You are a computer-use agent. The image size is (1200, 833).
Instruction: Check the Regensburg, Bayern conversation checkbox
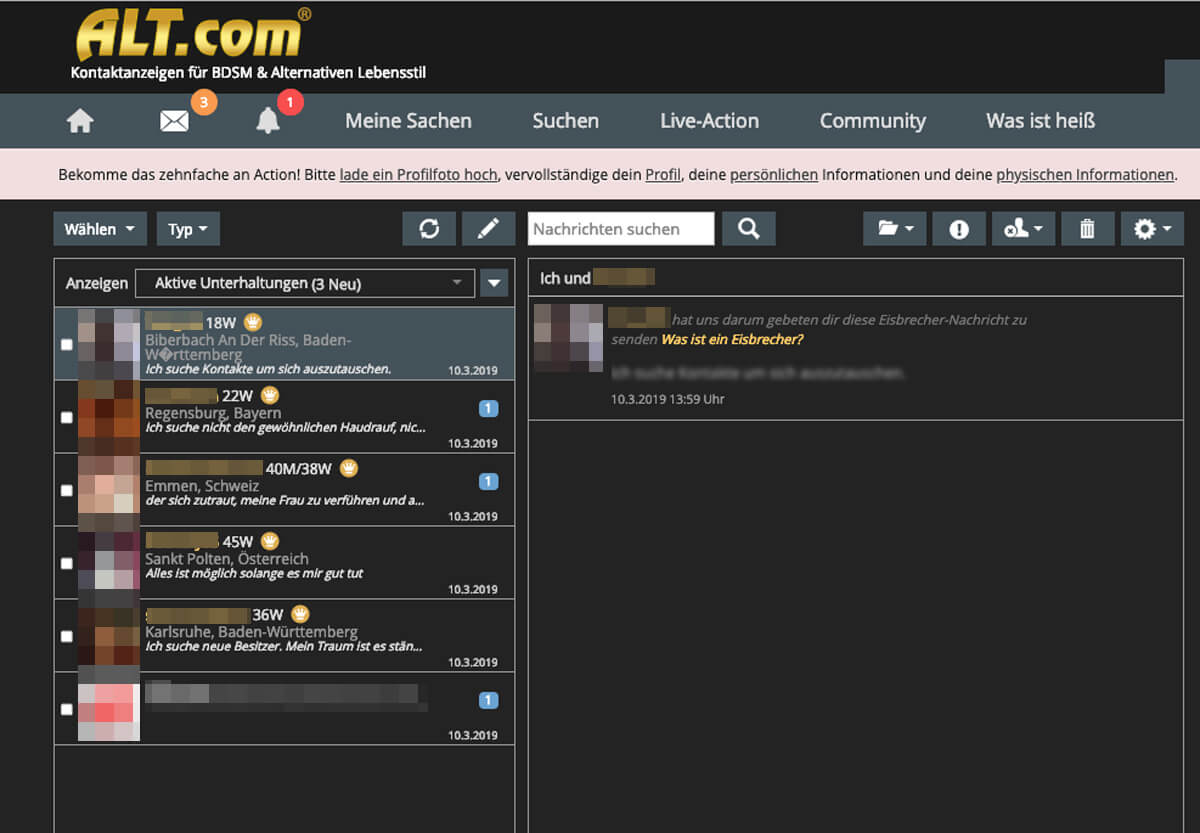(x=67, y=417)
